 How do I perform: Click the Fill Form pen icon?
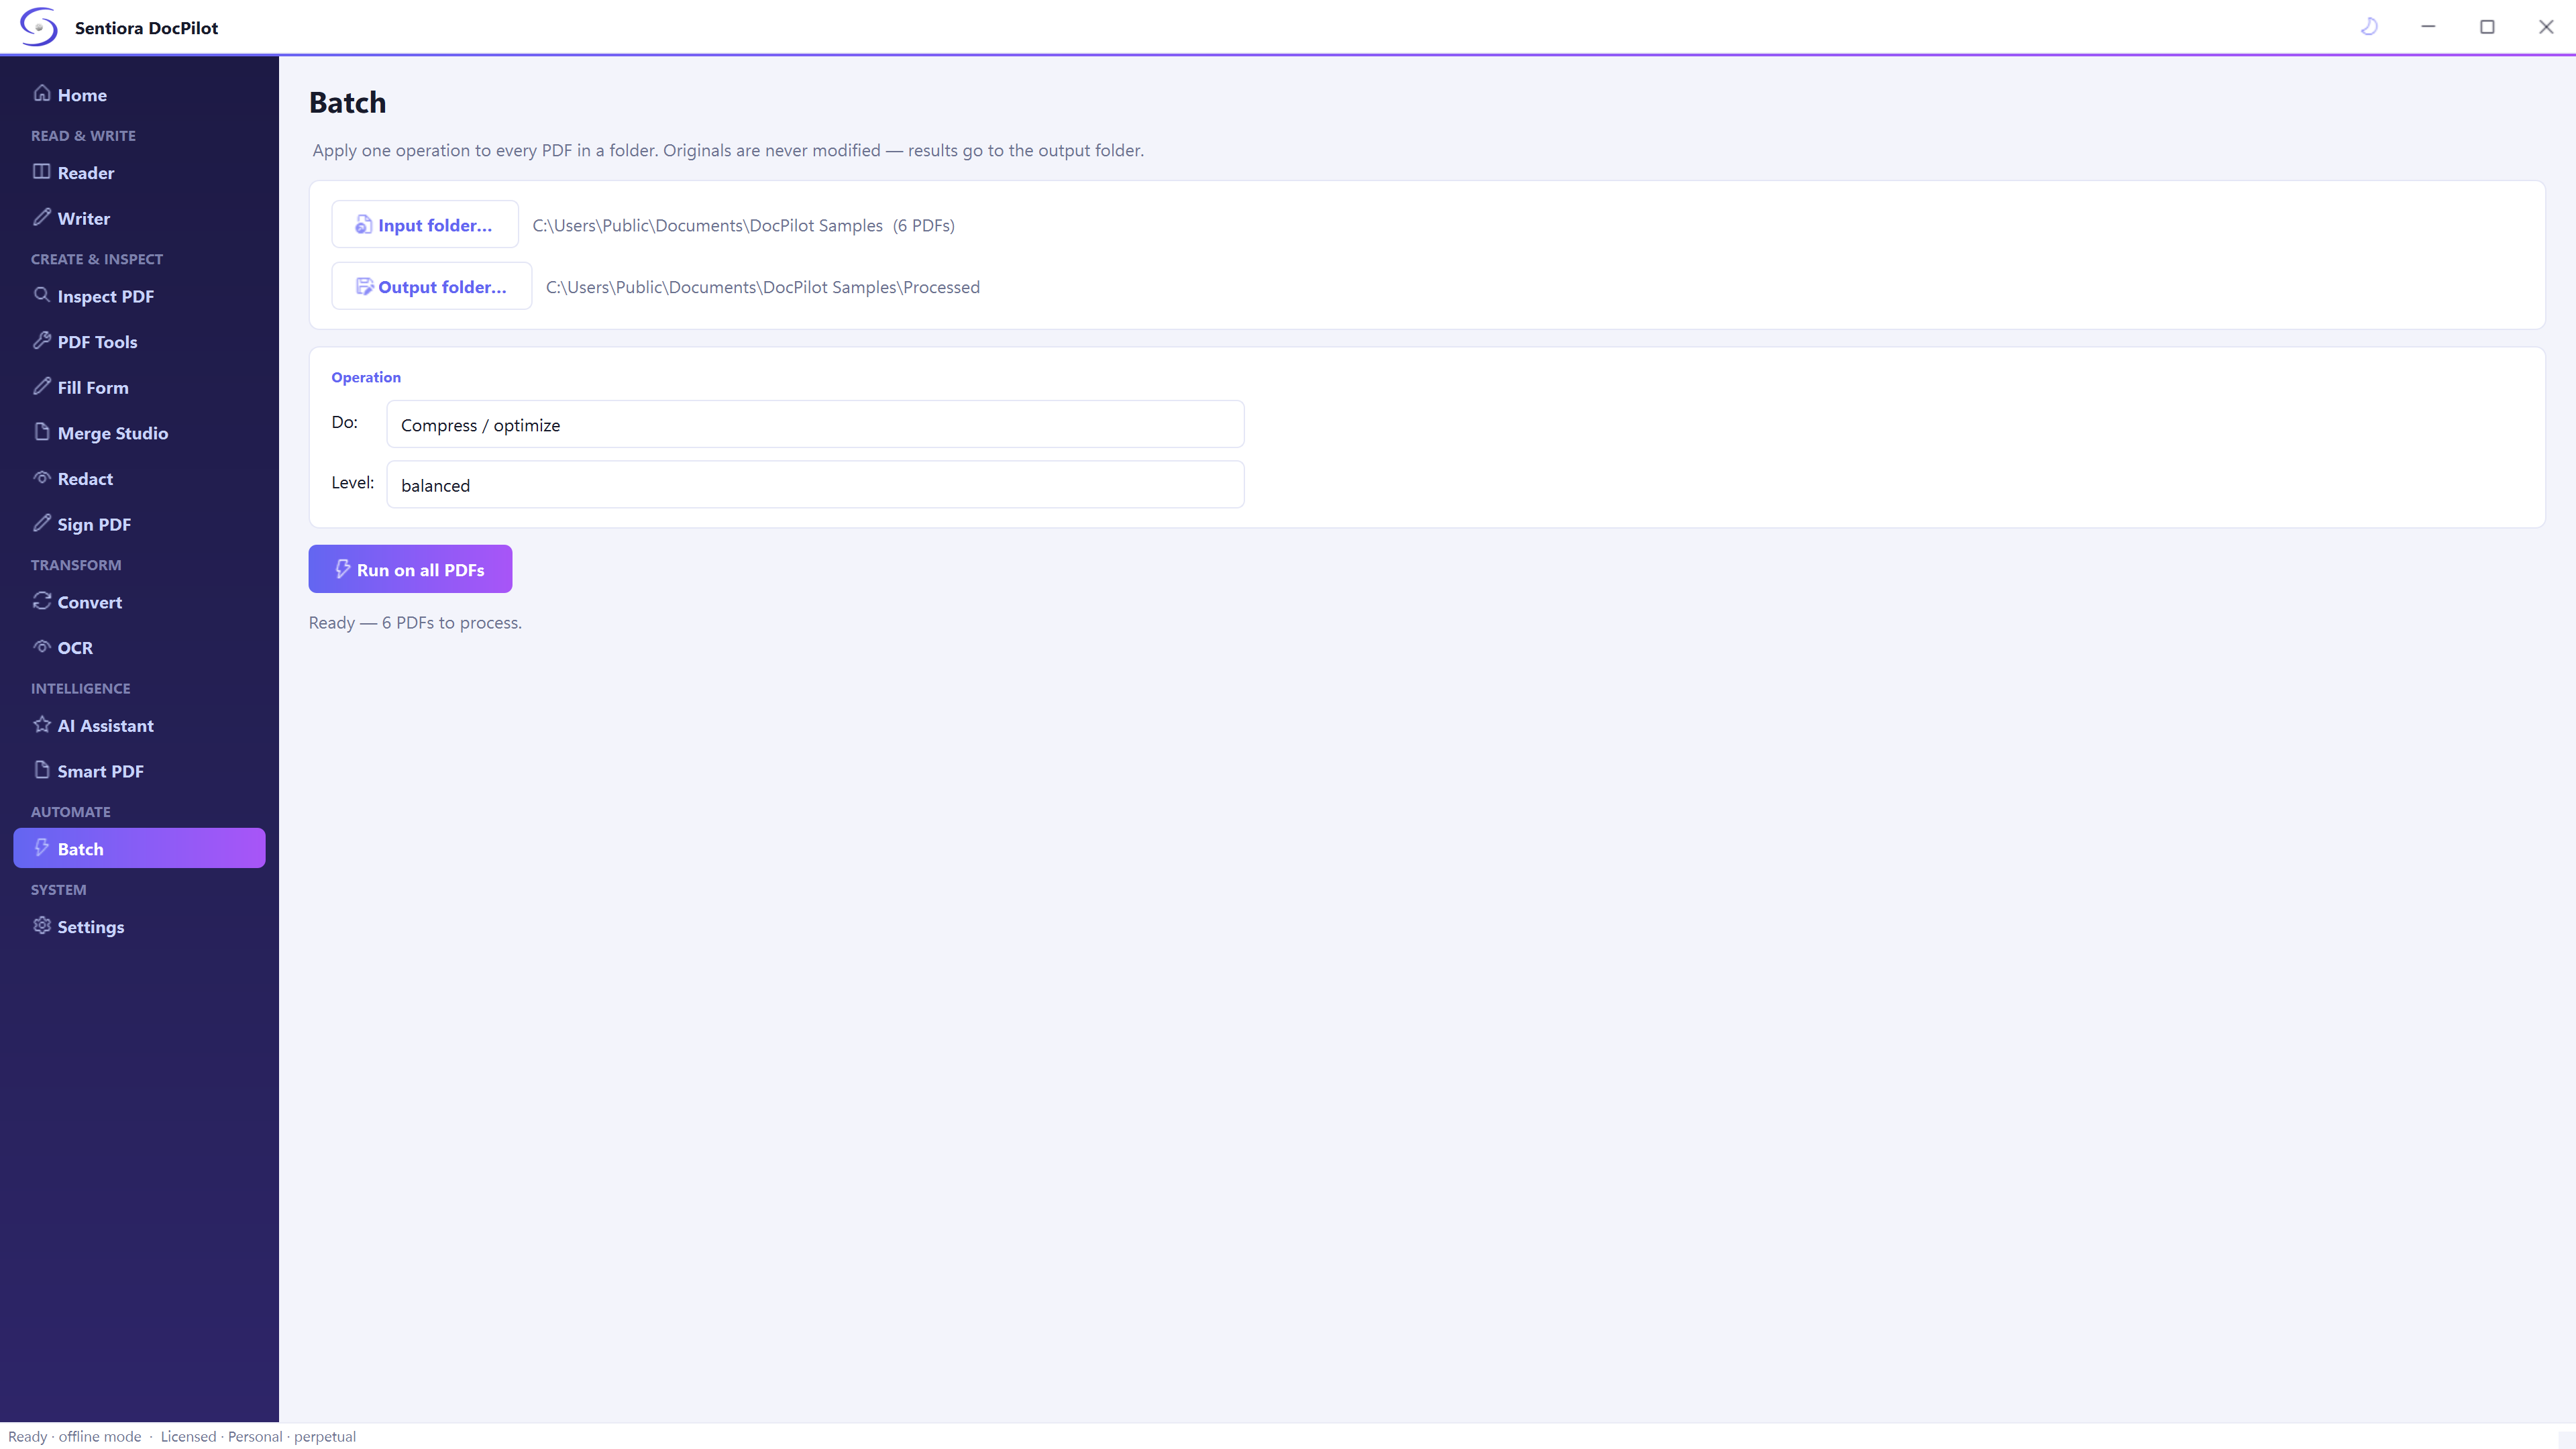pyautogui.click(x=42, y=386)
